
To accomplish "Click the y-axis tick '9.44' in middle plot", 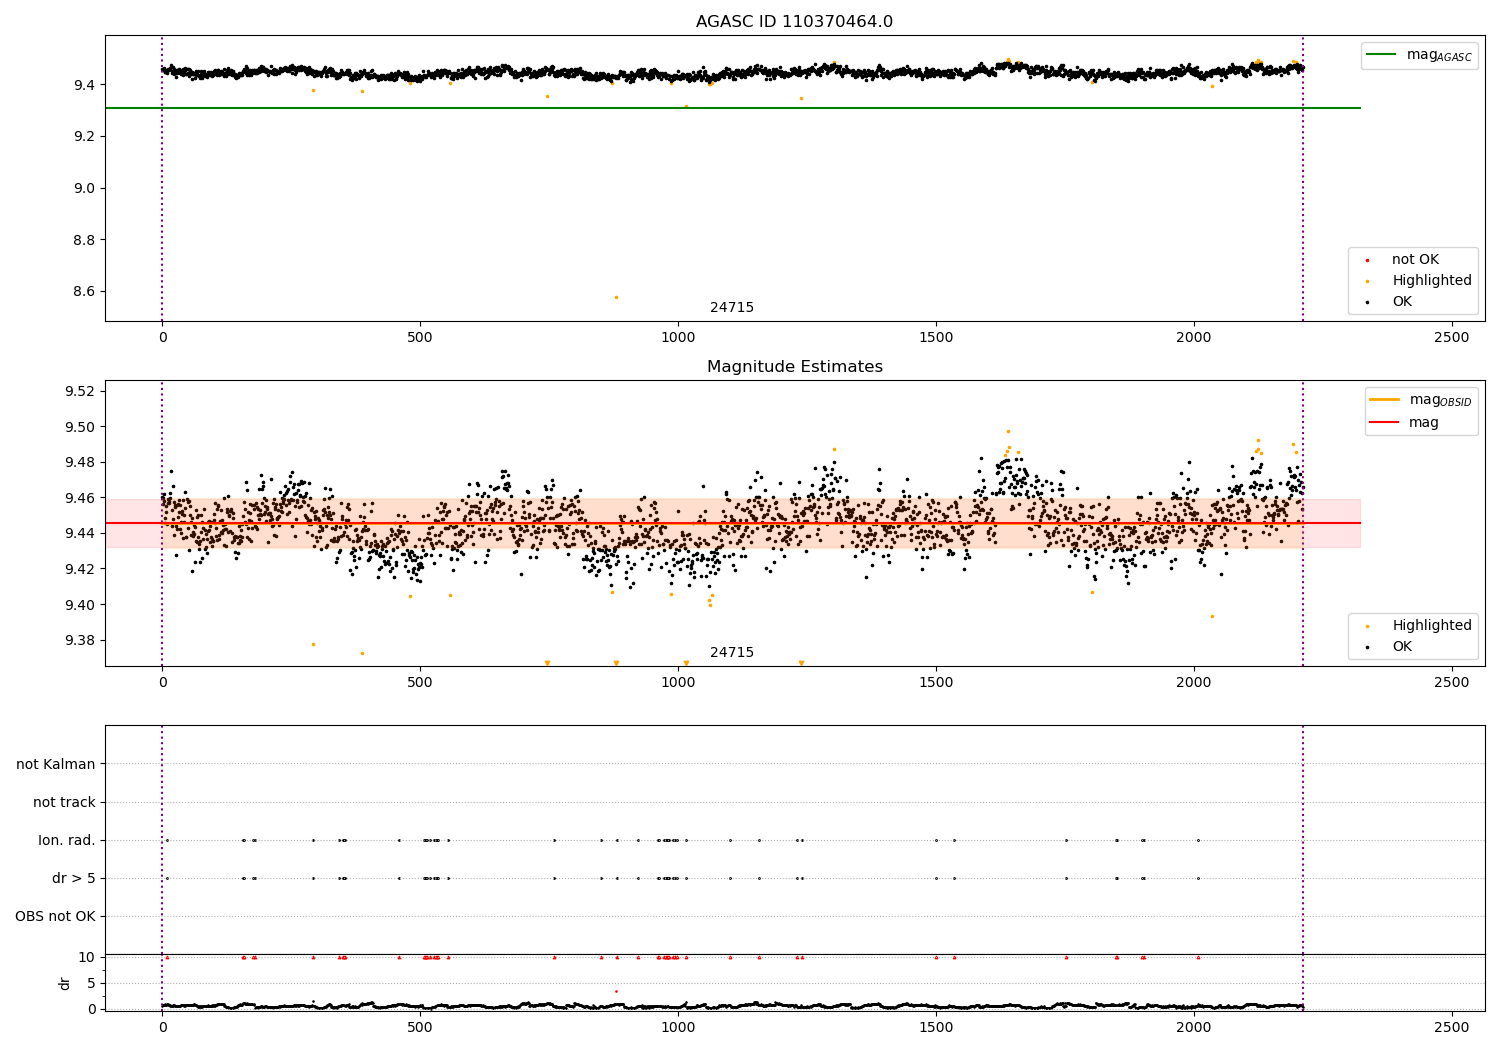I will click(81, 534).
